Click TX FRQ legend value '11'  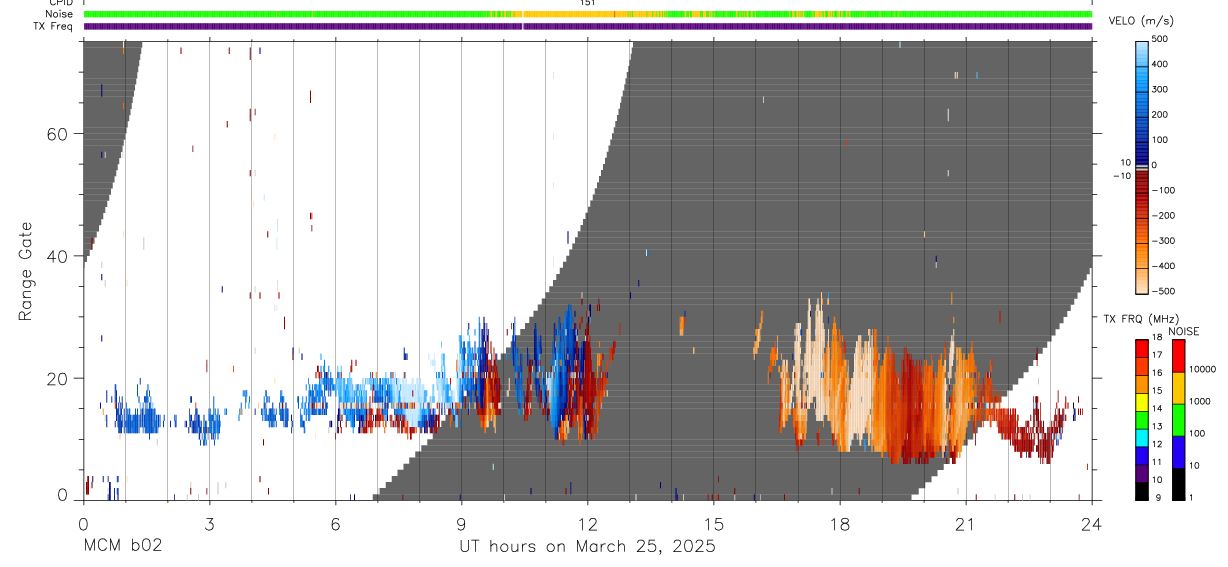1157,462
